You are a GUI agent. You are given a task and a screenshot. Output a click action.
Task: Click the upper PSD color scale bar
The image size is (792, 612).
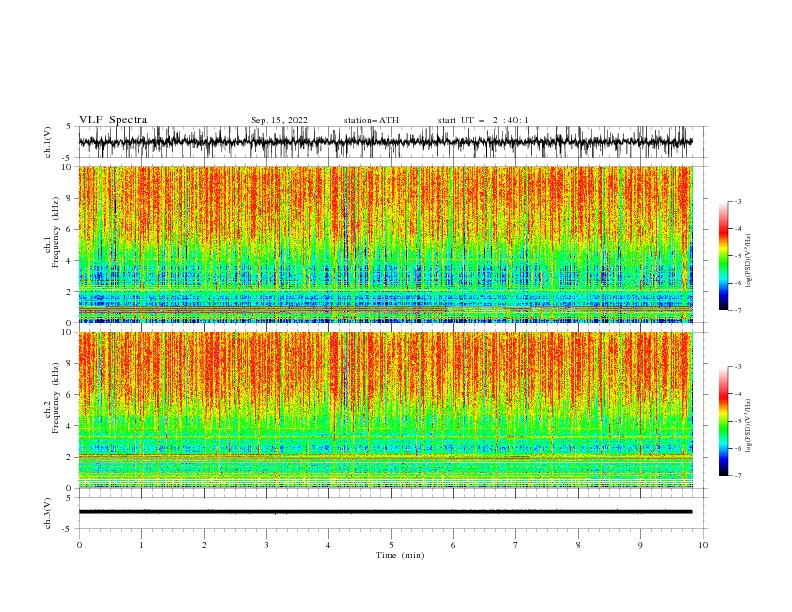(x=723, y=256)
